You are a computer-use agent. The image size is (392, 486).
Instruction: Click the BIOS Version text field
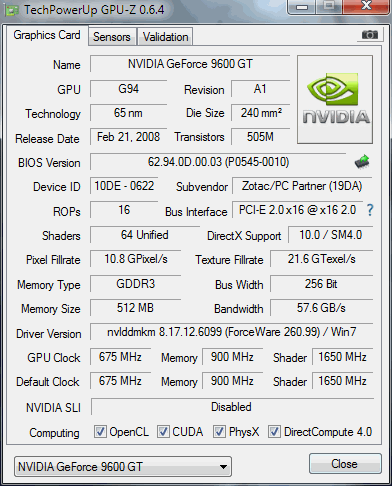point(218,162)
